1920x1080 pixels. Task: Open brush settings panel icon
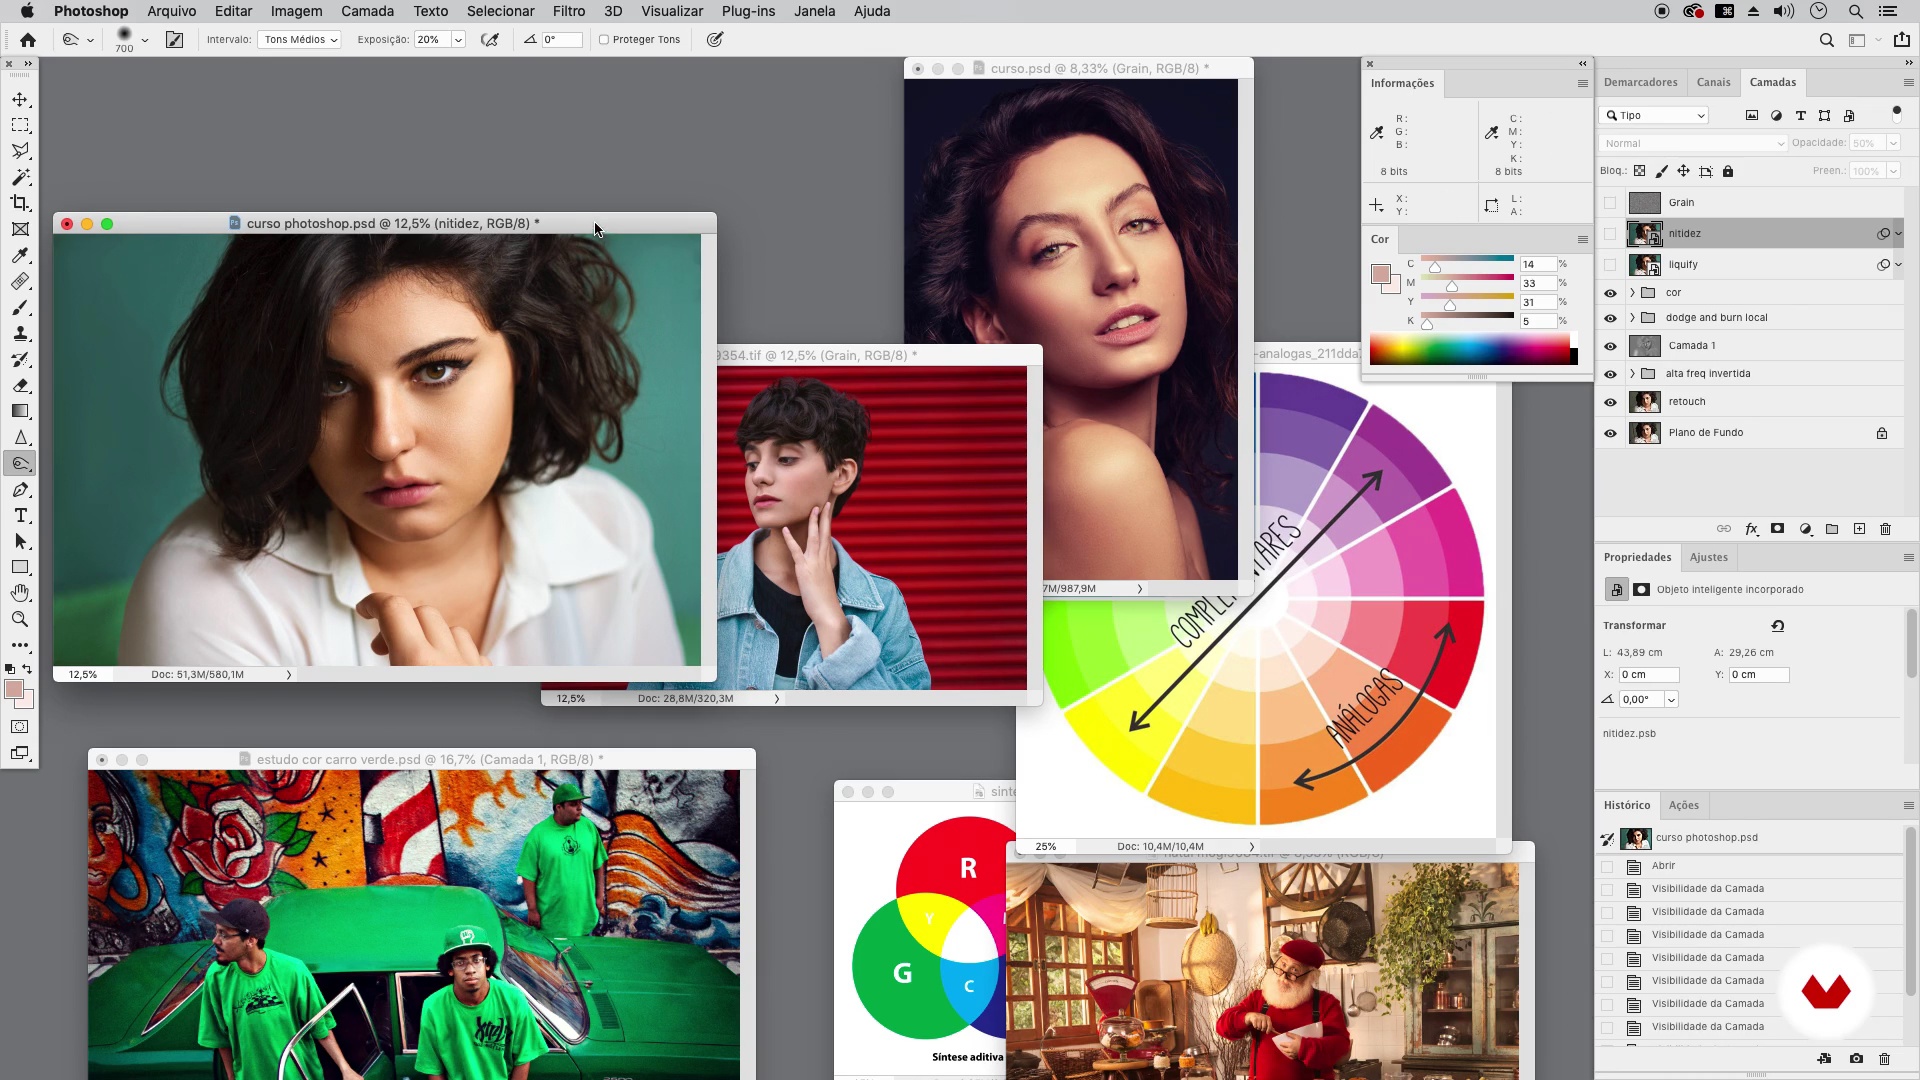pos(174,40)
